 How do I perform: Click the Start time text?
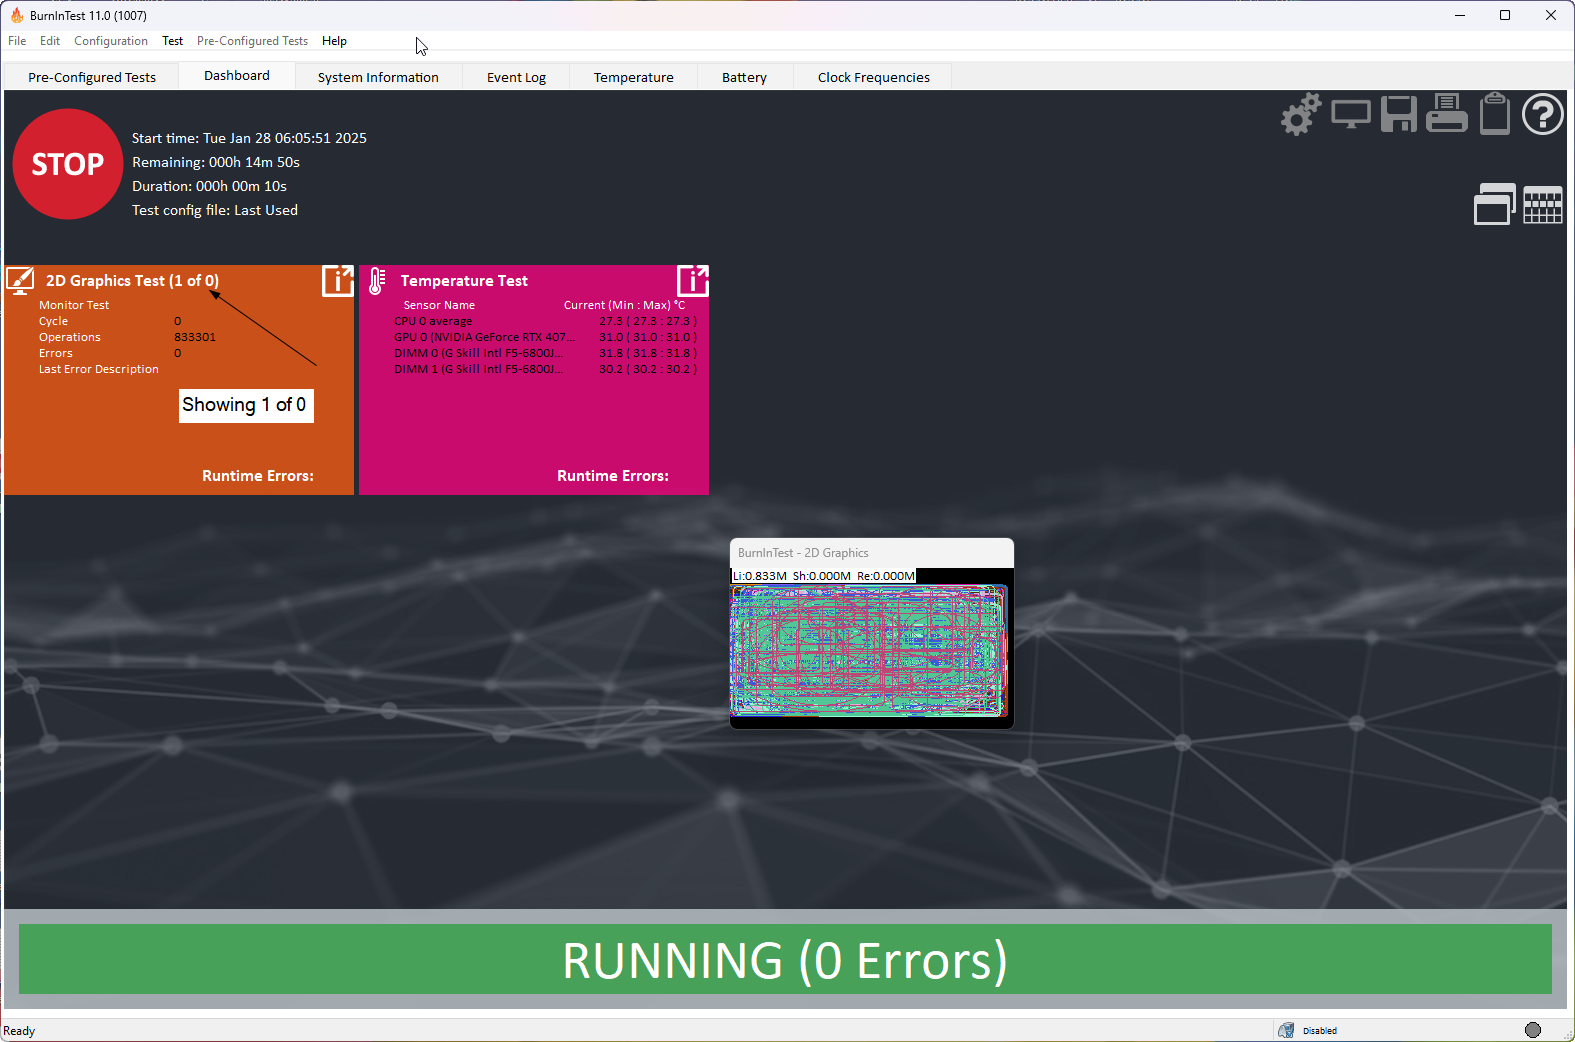coord(249,138)
